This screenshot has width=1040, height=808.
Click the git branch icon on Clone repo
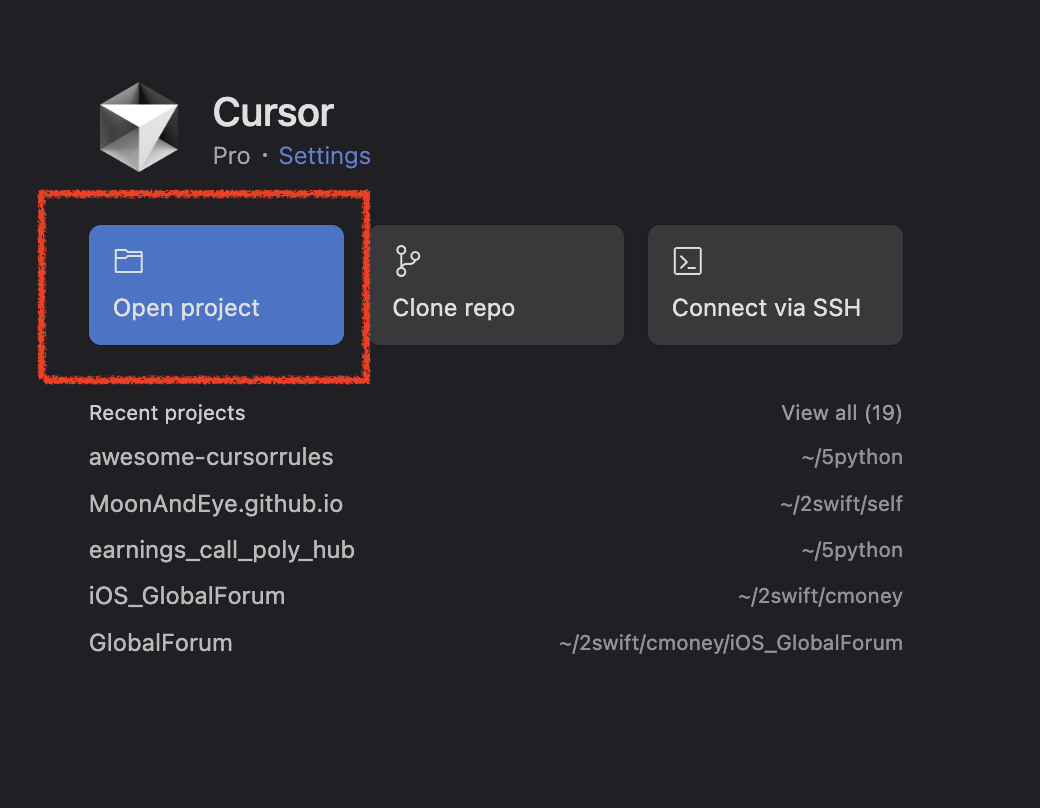[407, 261]
